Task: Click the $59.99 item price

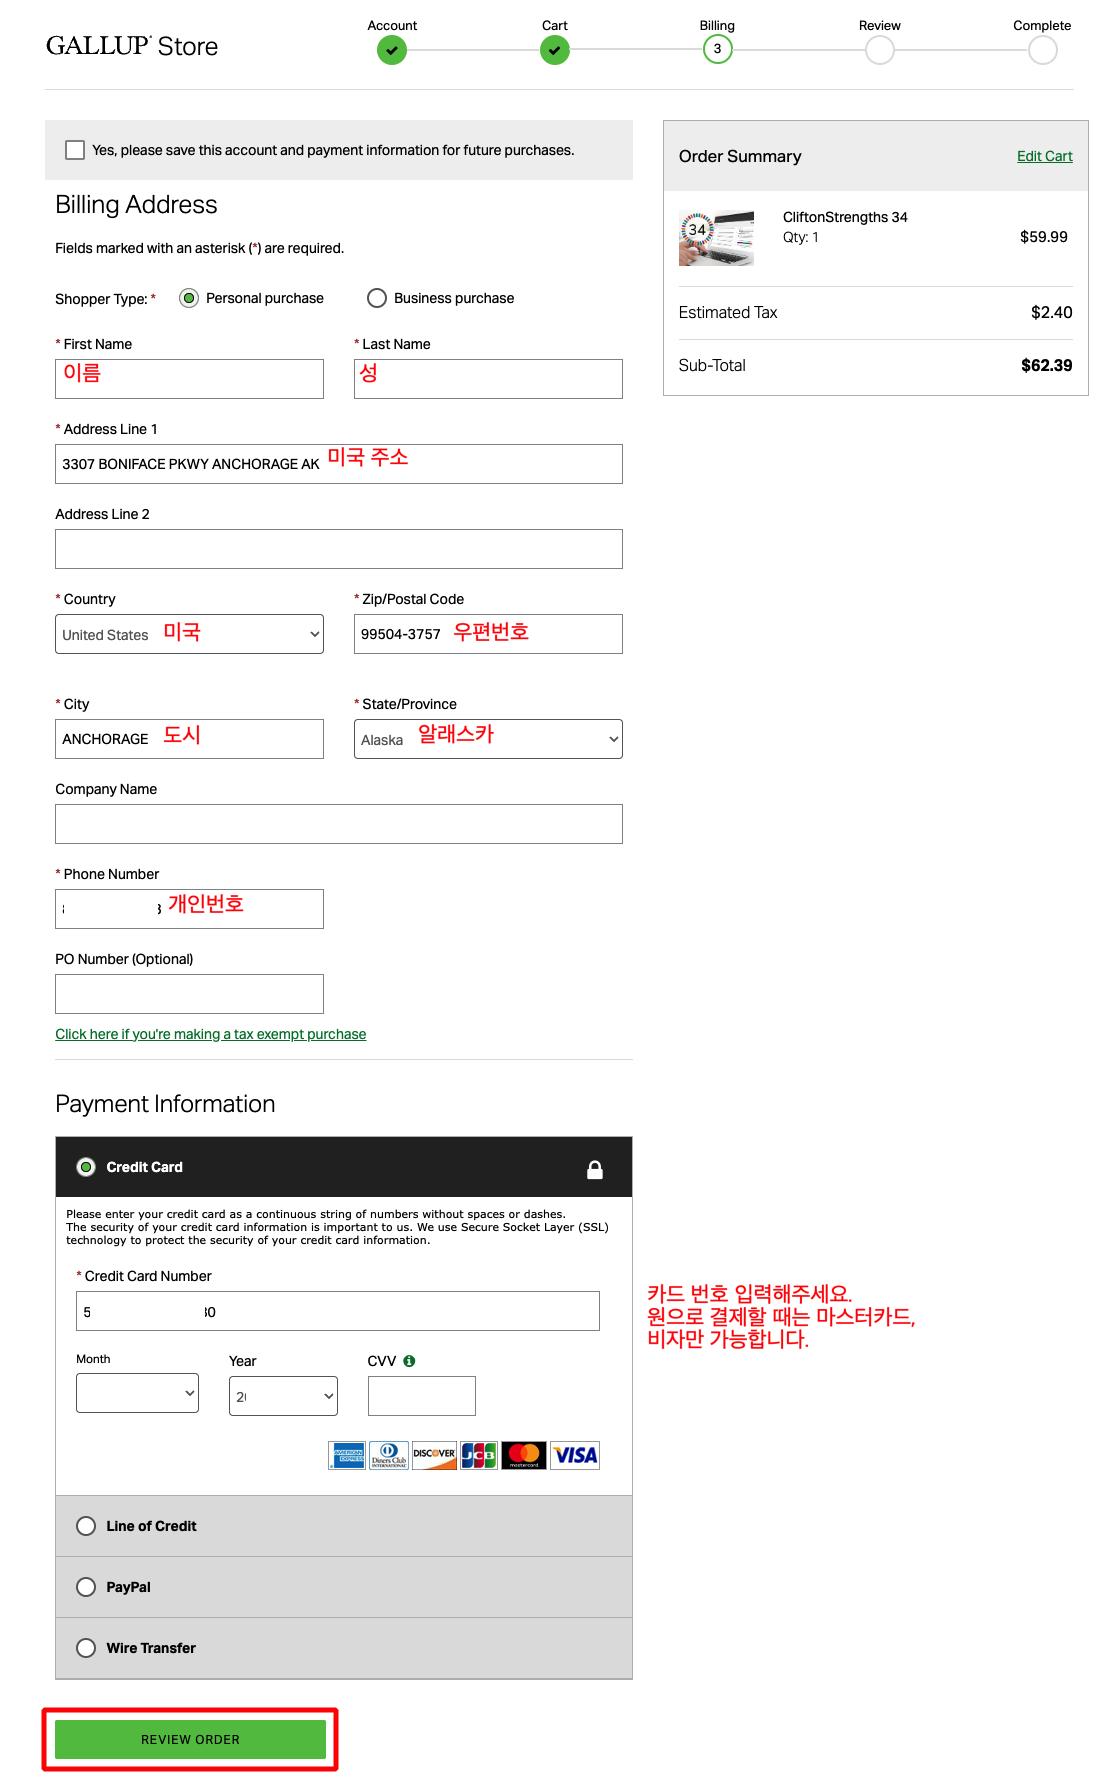Action: pos(1043,237)
